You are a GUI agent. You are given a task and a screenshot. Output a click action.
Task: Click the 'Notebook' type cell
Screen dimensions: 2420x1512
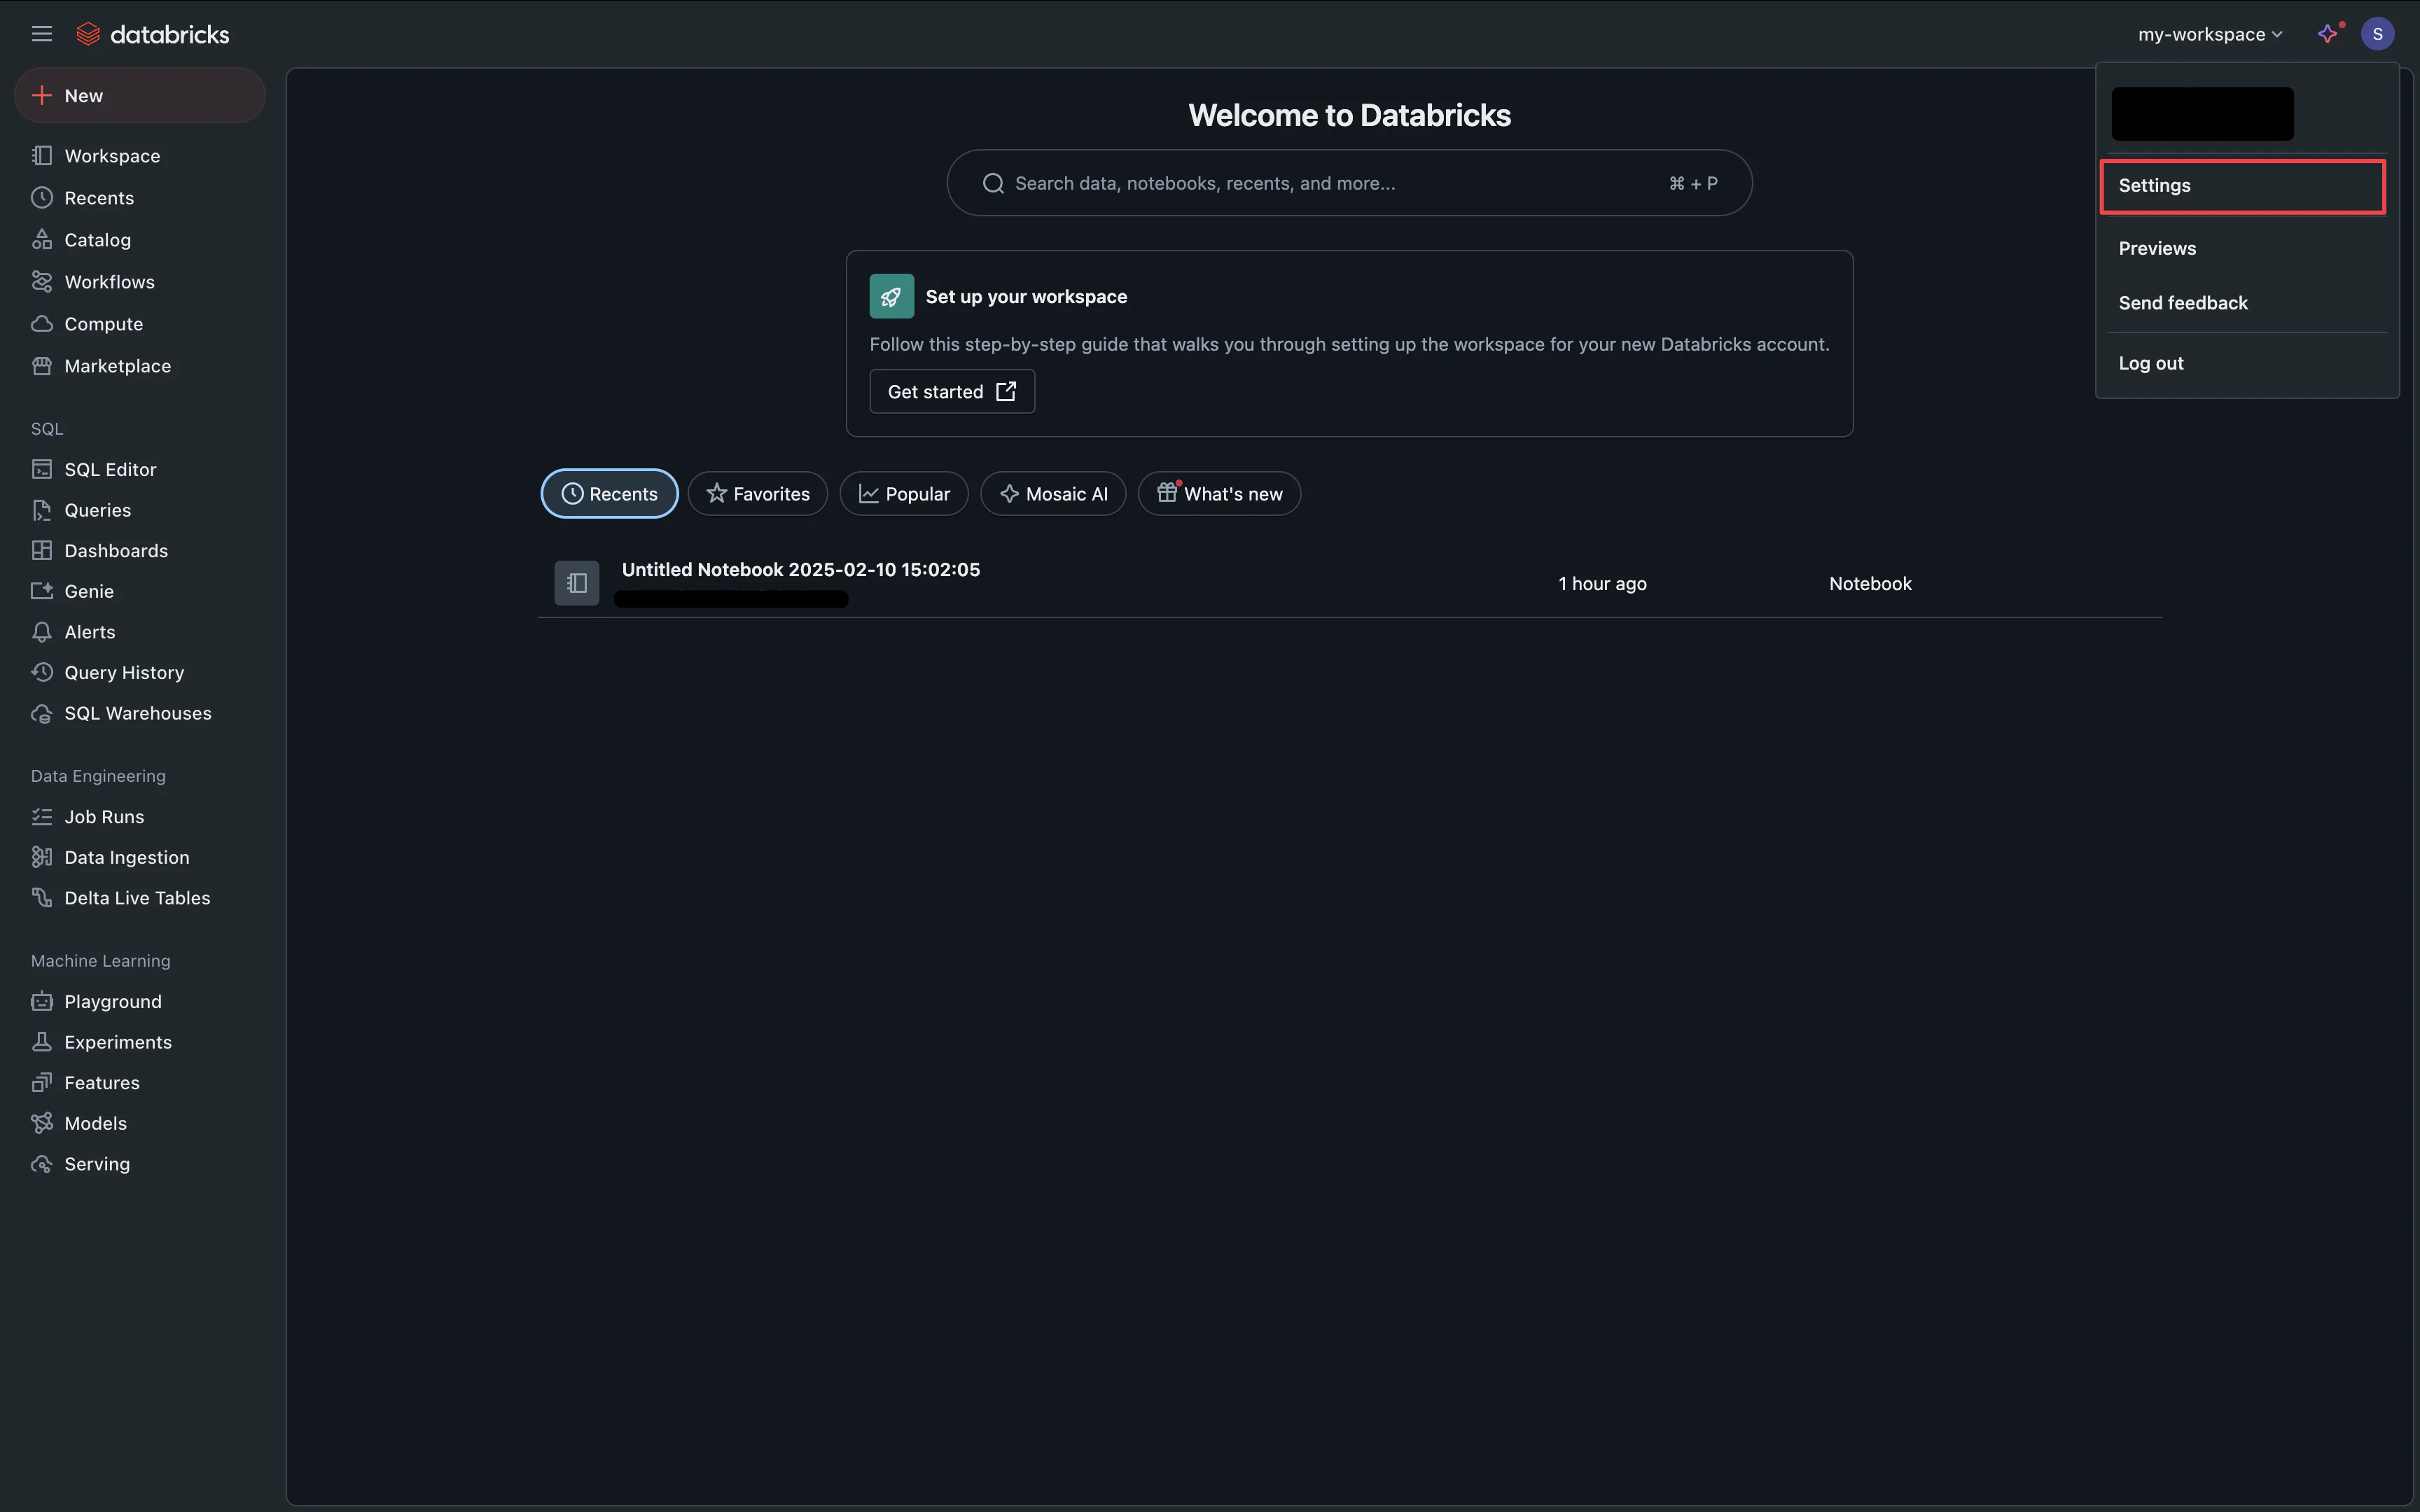(x=1870, y=584)
